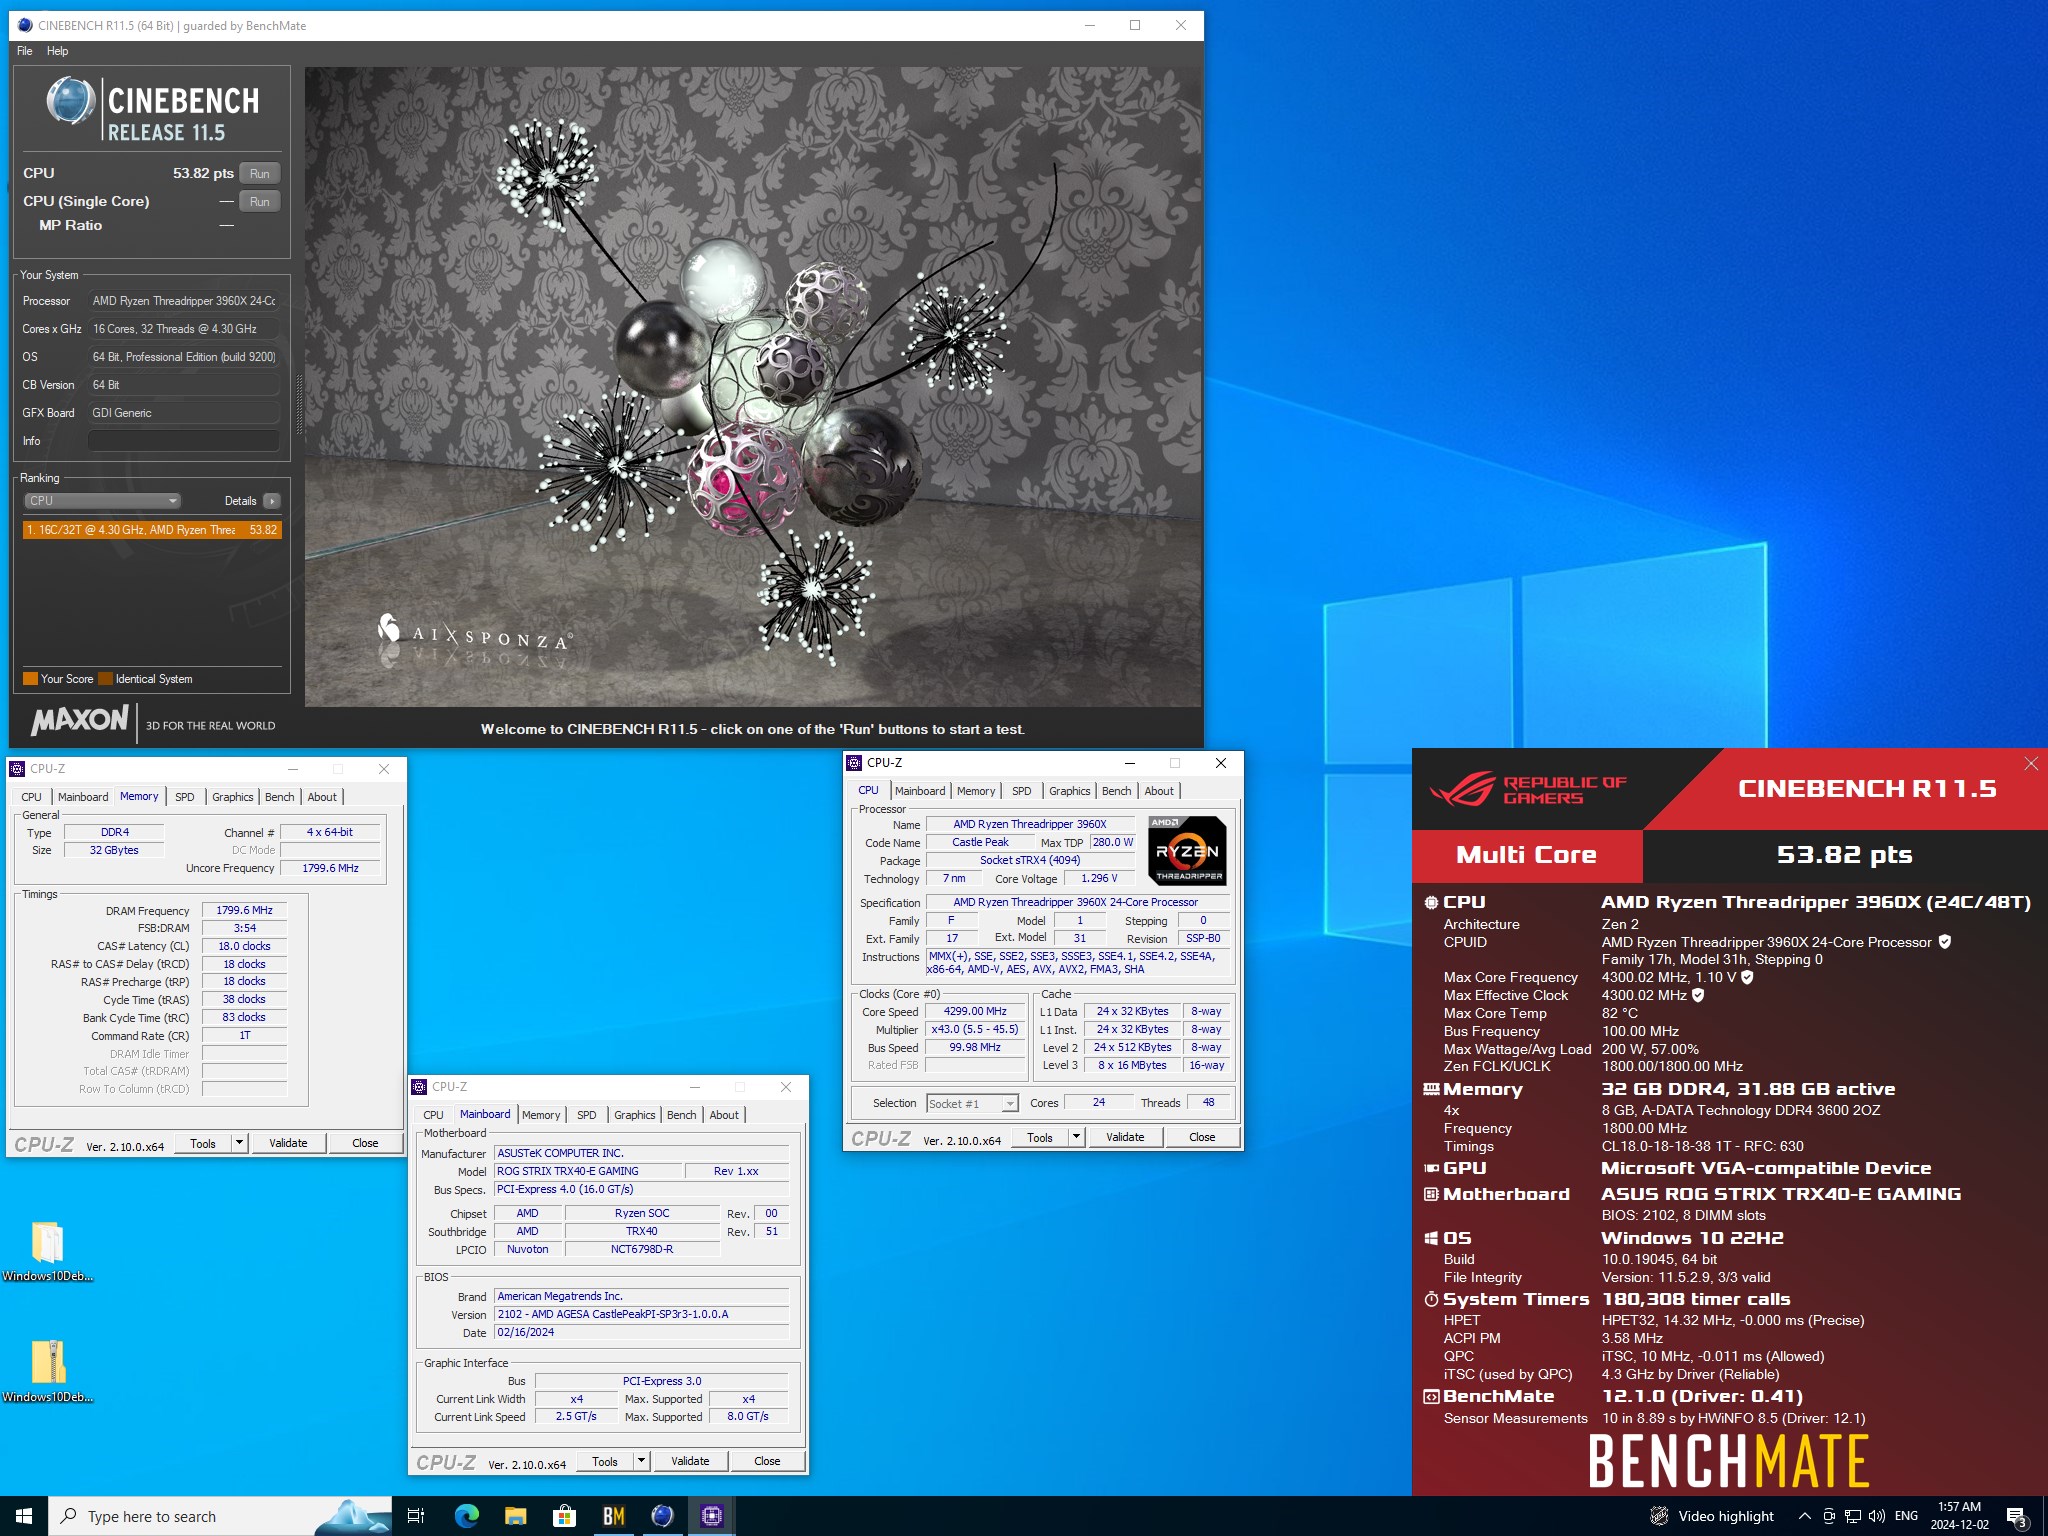Viewport: 2048px width, 1536px height.
Task: Click the Ryzen Threadripper logo in CPU-Z
Action: 1187,851
